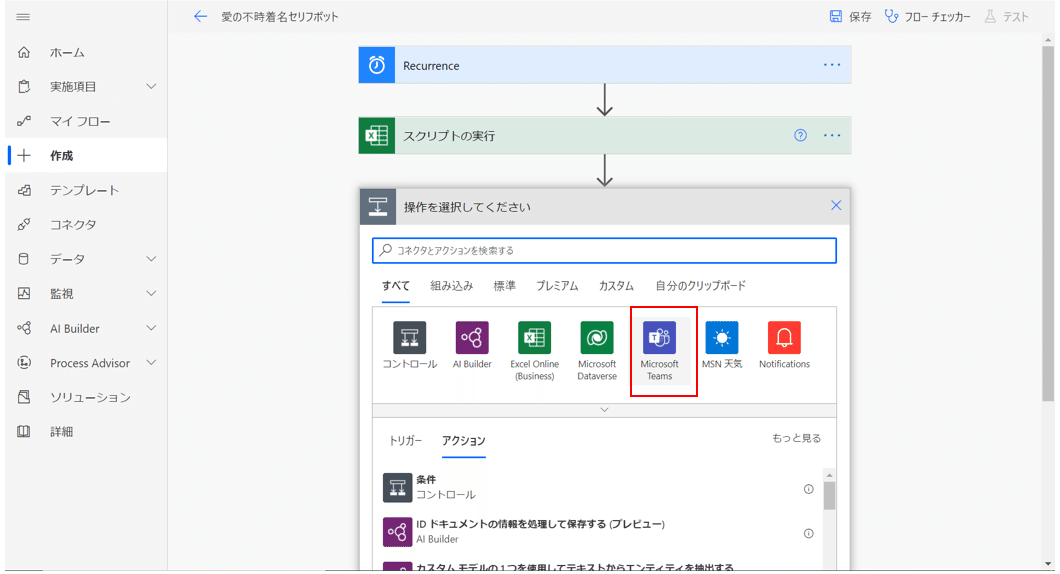This screenshot has height=574, width=1060.
Task: Select the Notifications connector icon
Action: pyautogui.click(x=784, y=339)
